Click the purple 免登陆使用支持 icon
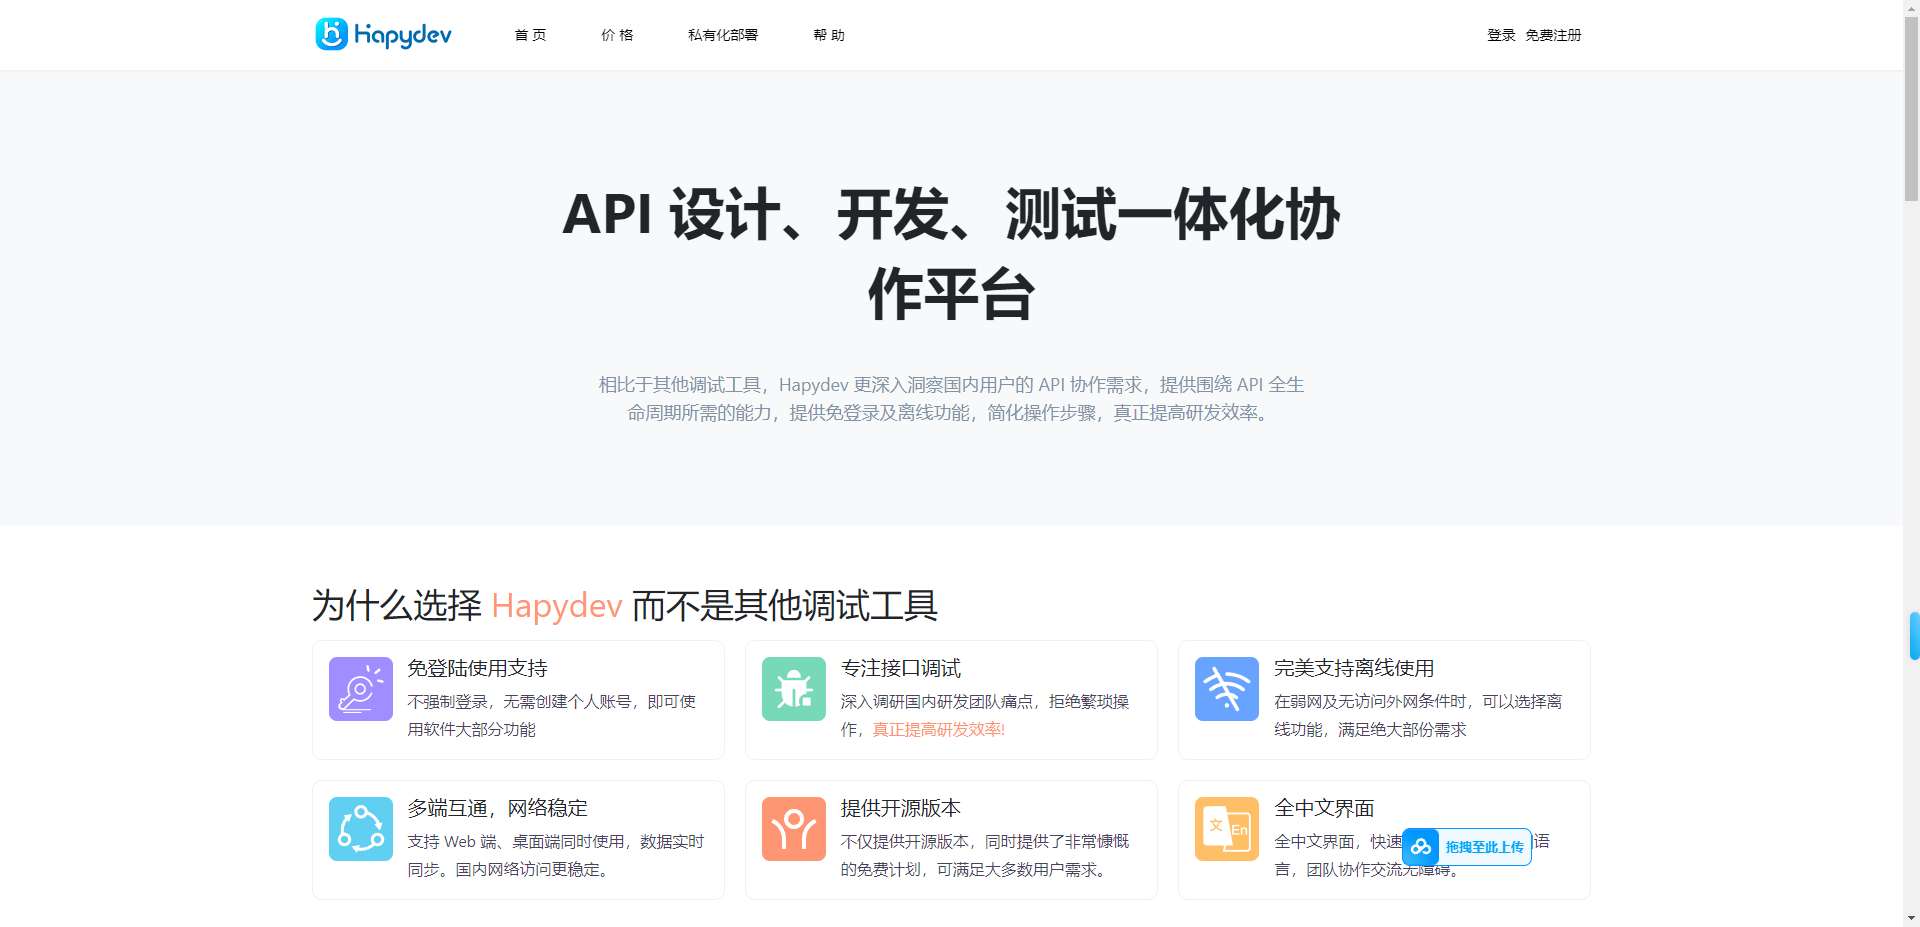1920x927 pixels. (x=361, y=689)
